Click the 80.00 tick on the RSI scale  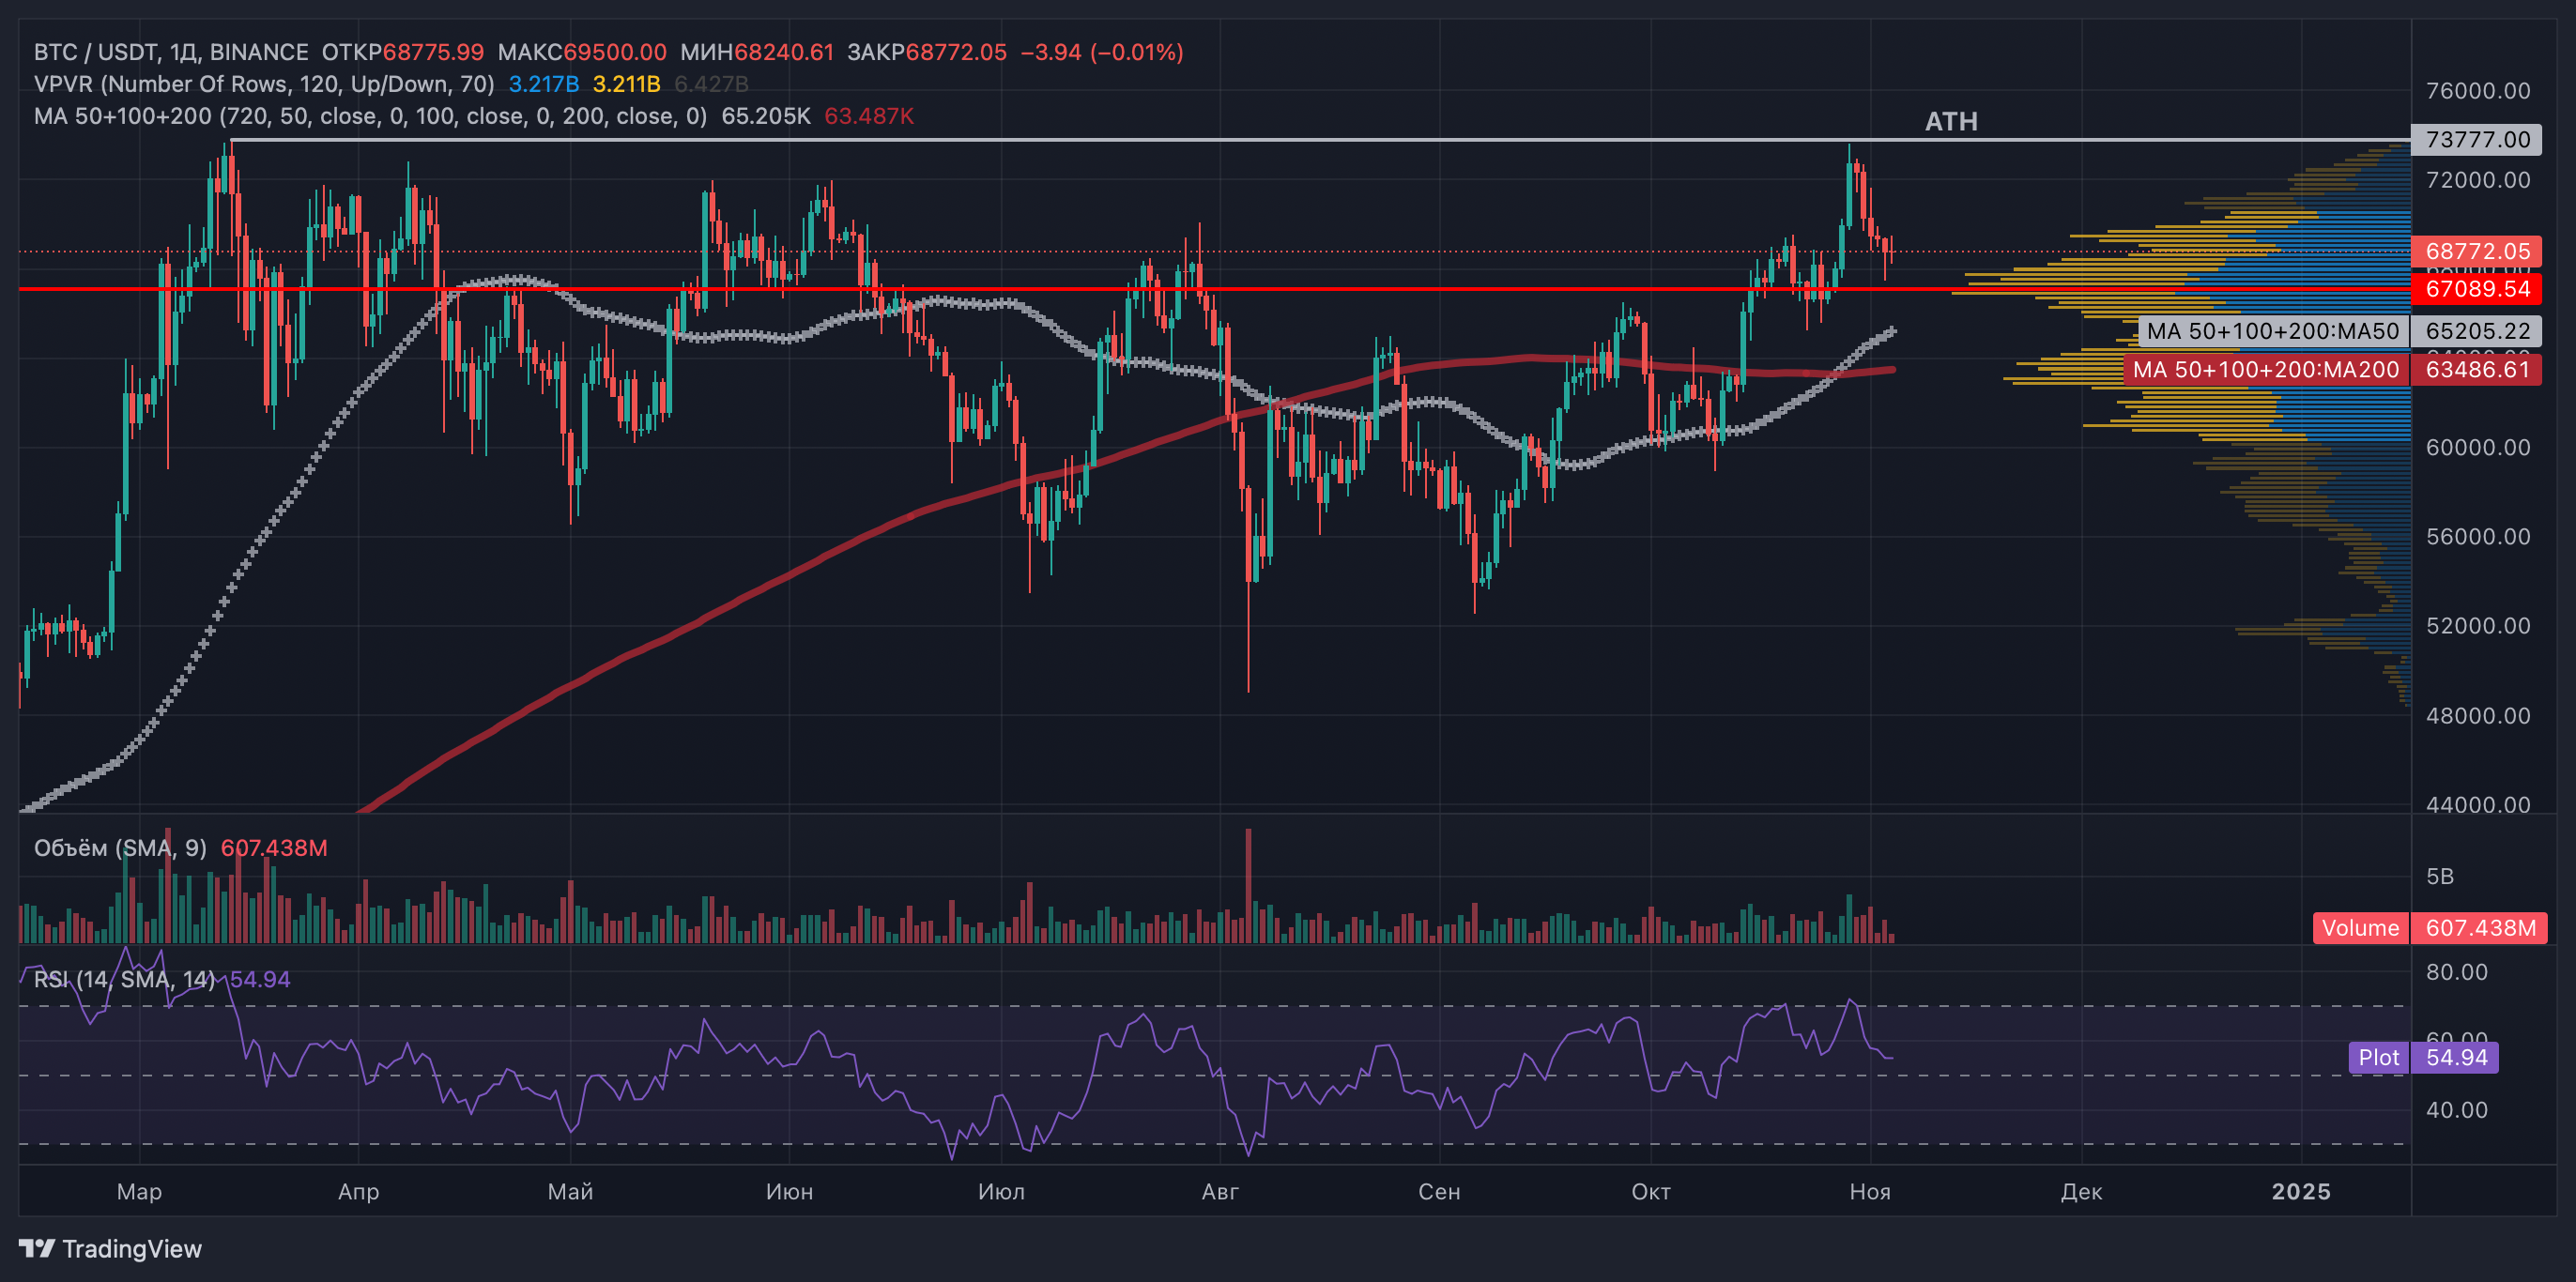2457,972
